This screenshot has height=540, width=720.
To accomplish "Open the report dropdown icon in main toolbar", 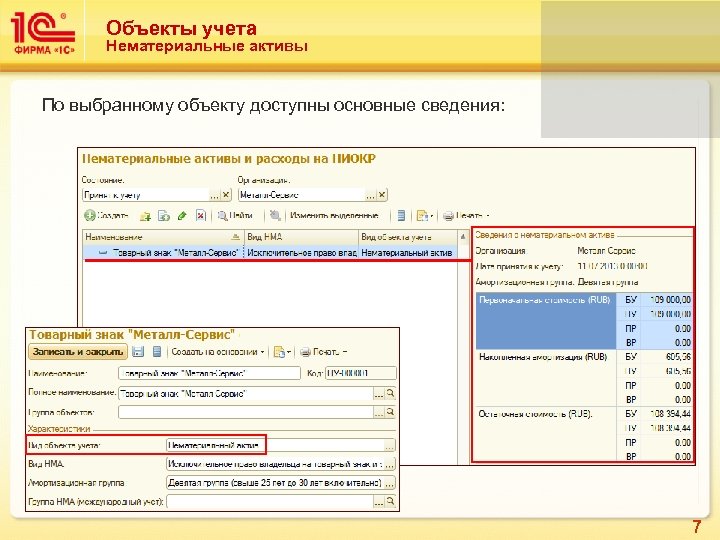I will pos(424,215).
